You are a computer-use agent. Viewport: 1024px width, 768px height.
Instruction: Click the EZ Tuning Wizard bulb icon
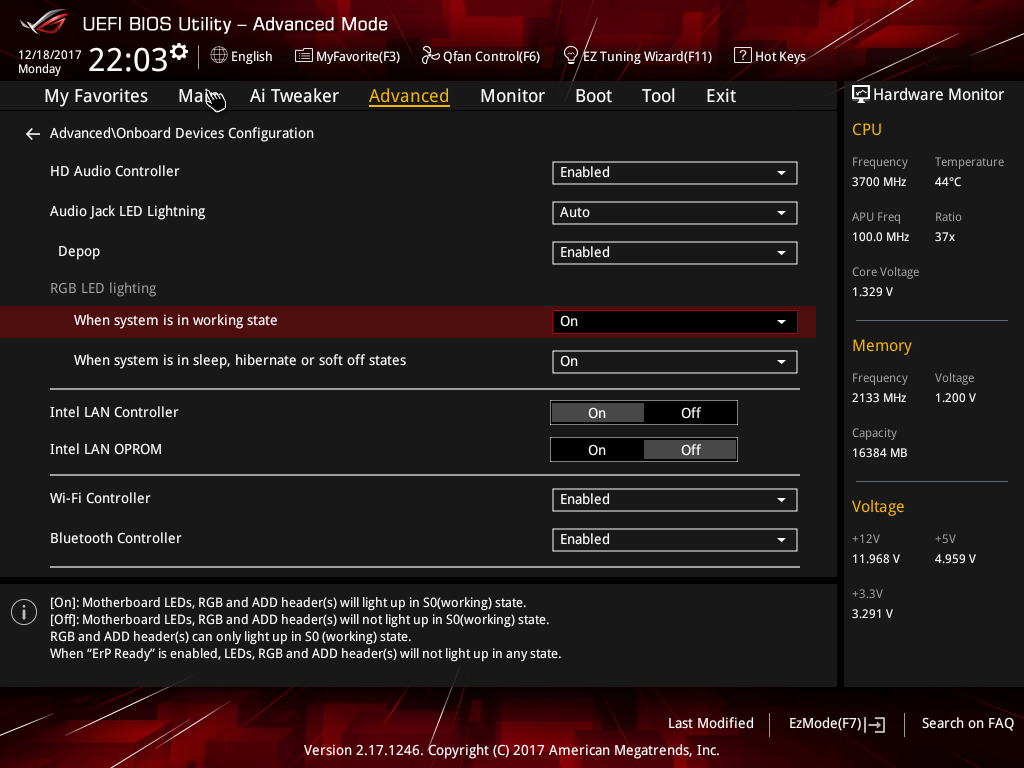(x=571, y=56)
